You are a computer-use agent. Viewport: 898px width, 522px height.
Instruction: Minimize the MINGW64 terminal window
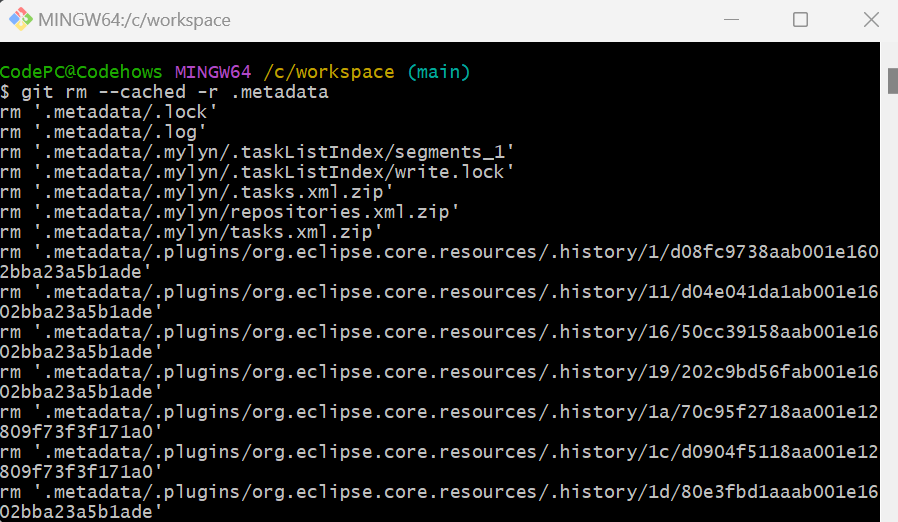pos(731,19)
